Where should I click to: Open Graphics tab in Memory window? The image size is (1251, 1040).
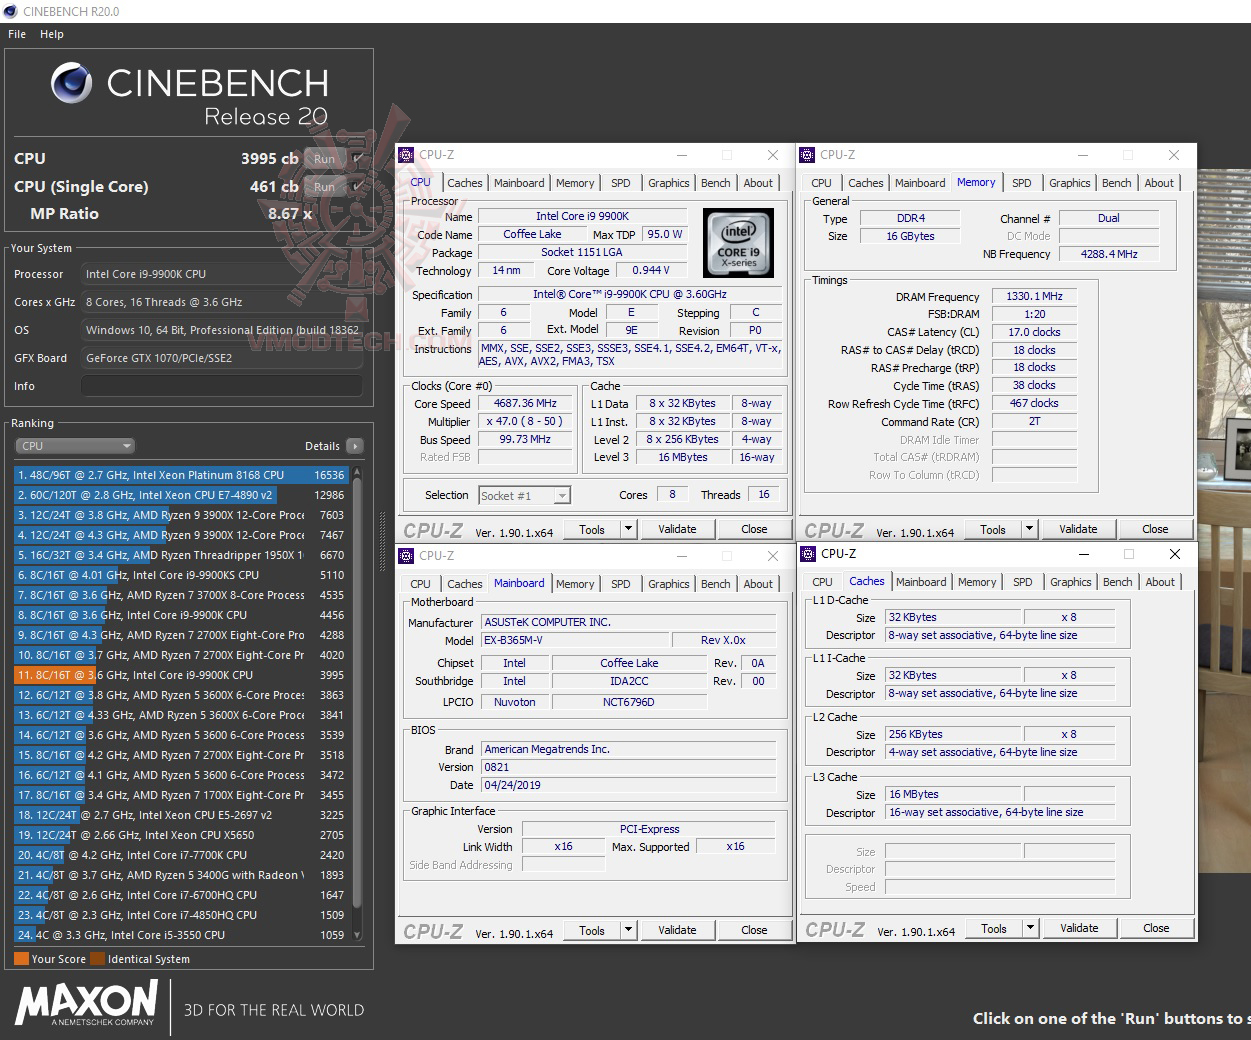1069,183
